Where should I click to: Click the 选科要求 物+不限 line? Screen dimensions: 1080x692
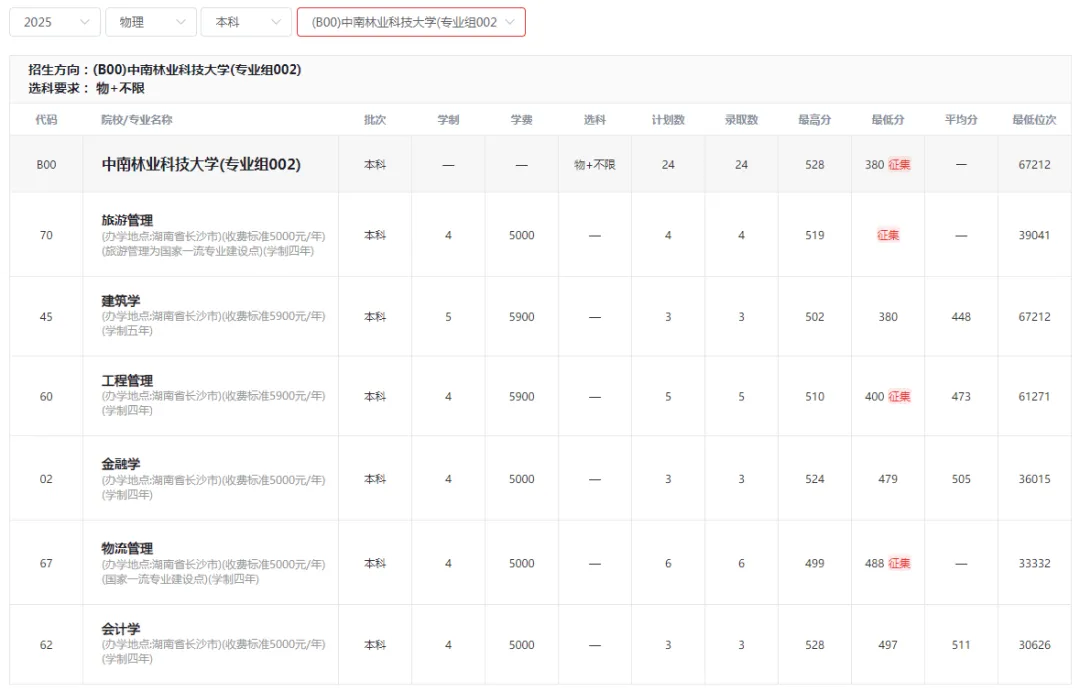coord(87,88)
